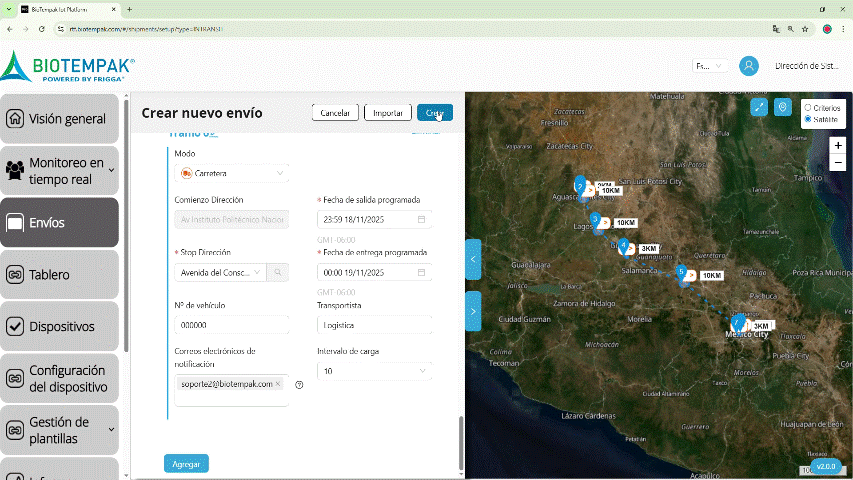Screen dimensions: 853x480
Task: Go to Visión general in sidebar
Action: [x=60, y=119]
